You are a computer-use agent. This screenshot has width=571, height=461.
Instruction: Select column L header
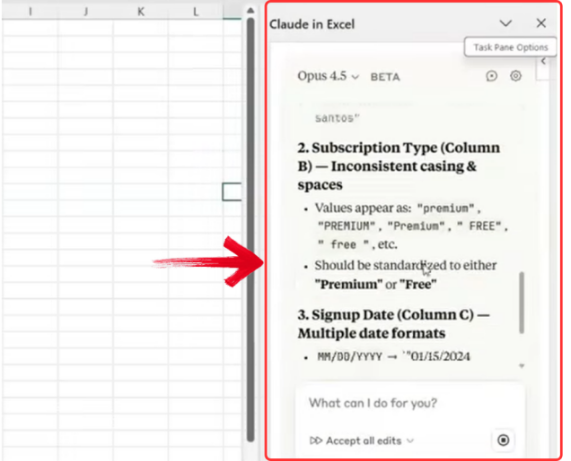click(196, 12)
